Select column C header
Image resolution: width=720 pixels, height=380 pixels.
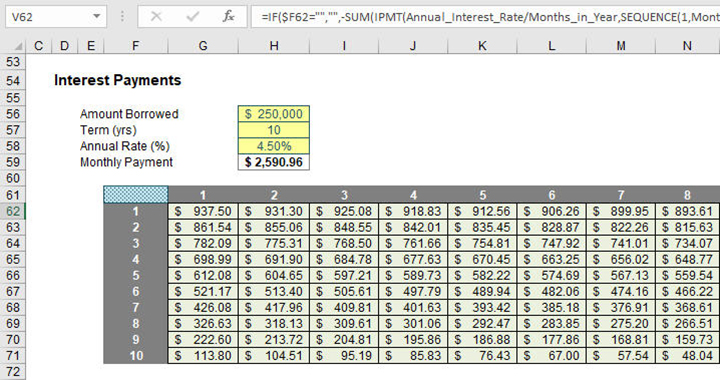39,46
